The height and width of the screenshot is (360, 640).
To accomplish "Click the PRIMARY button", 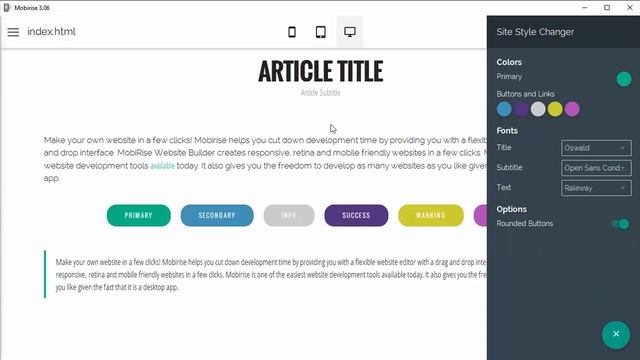I will point(139,215).
